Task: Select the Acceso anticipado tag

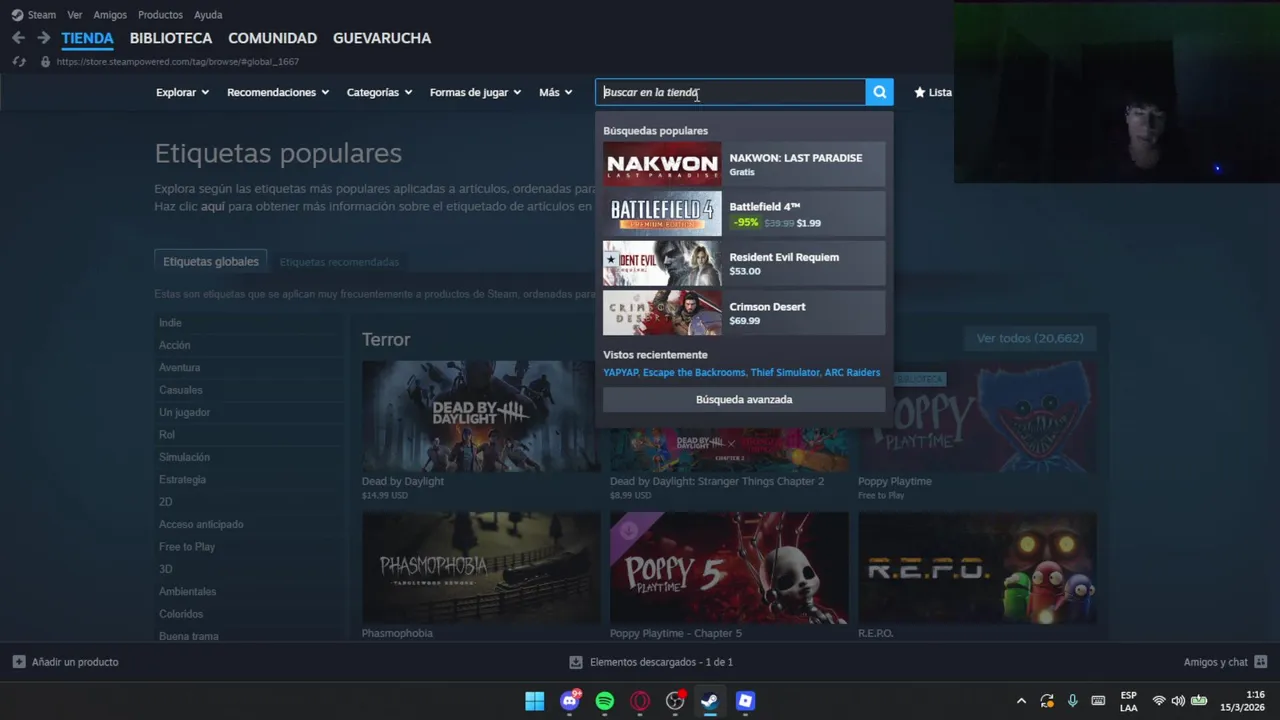Action: tap(201, 524)
